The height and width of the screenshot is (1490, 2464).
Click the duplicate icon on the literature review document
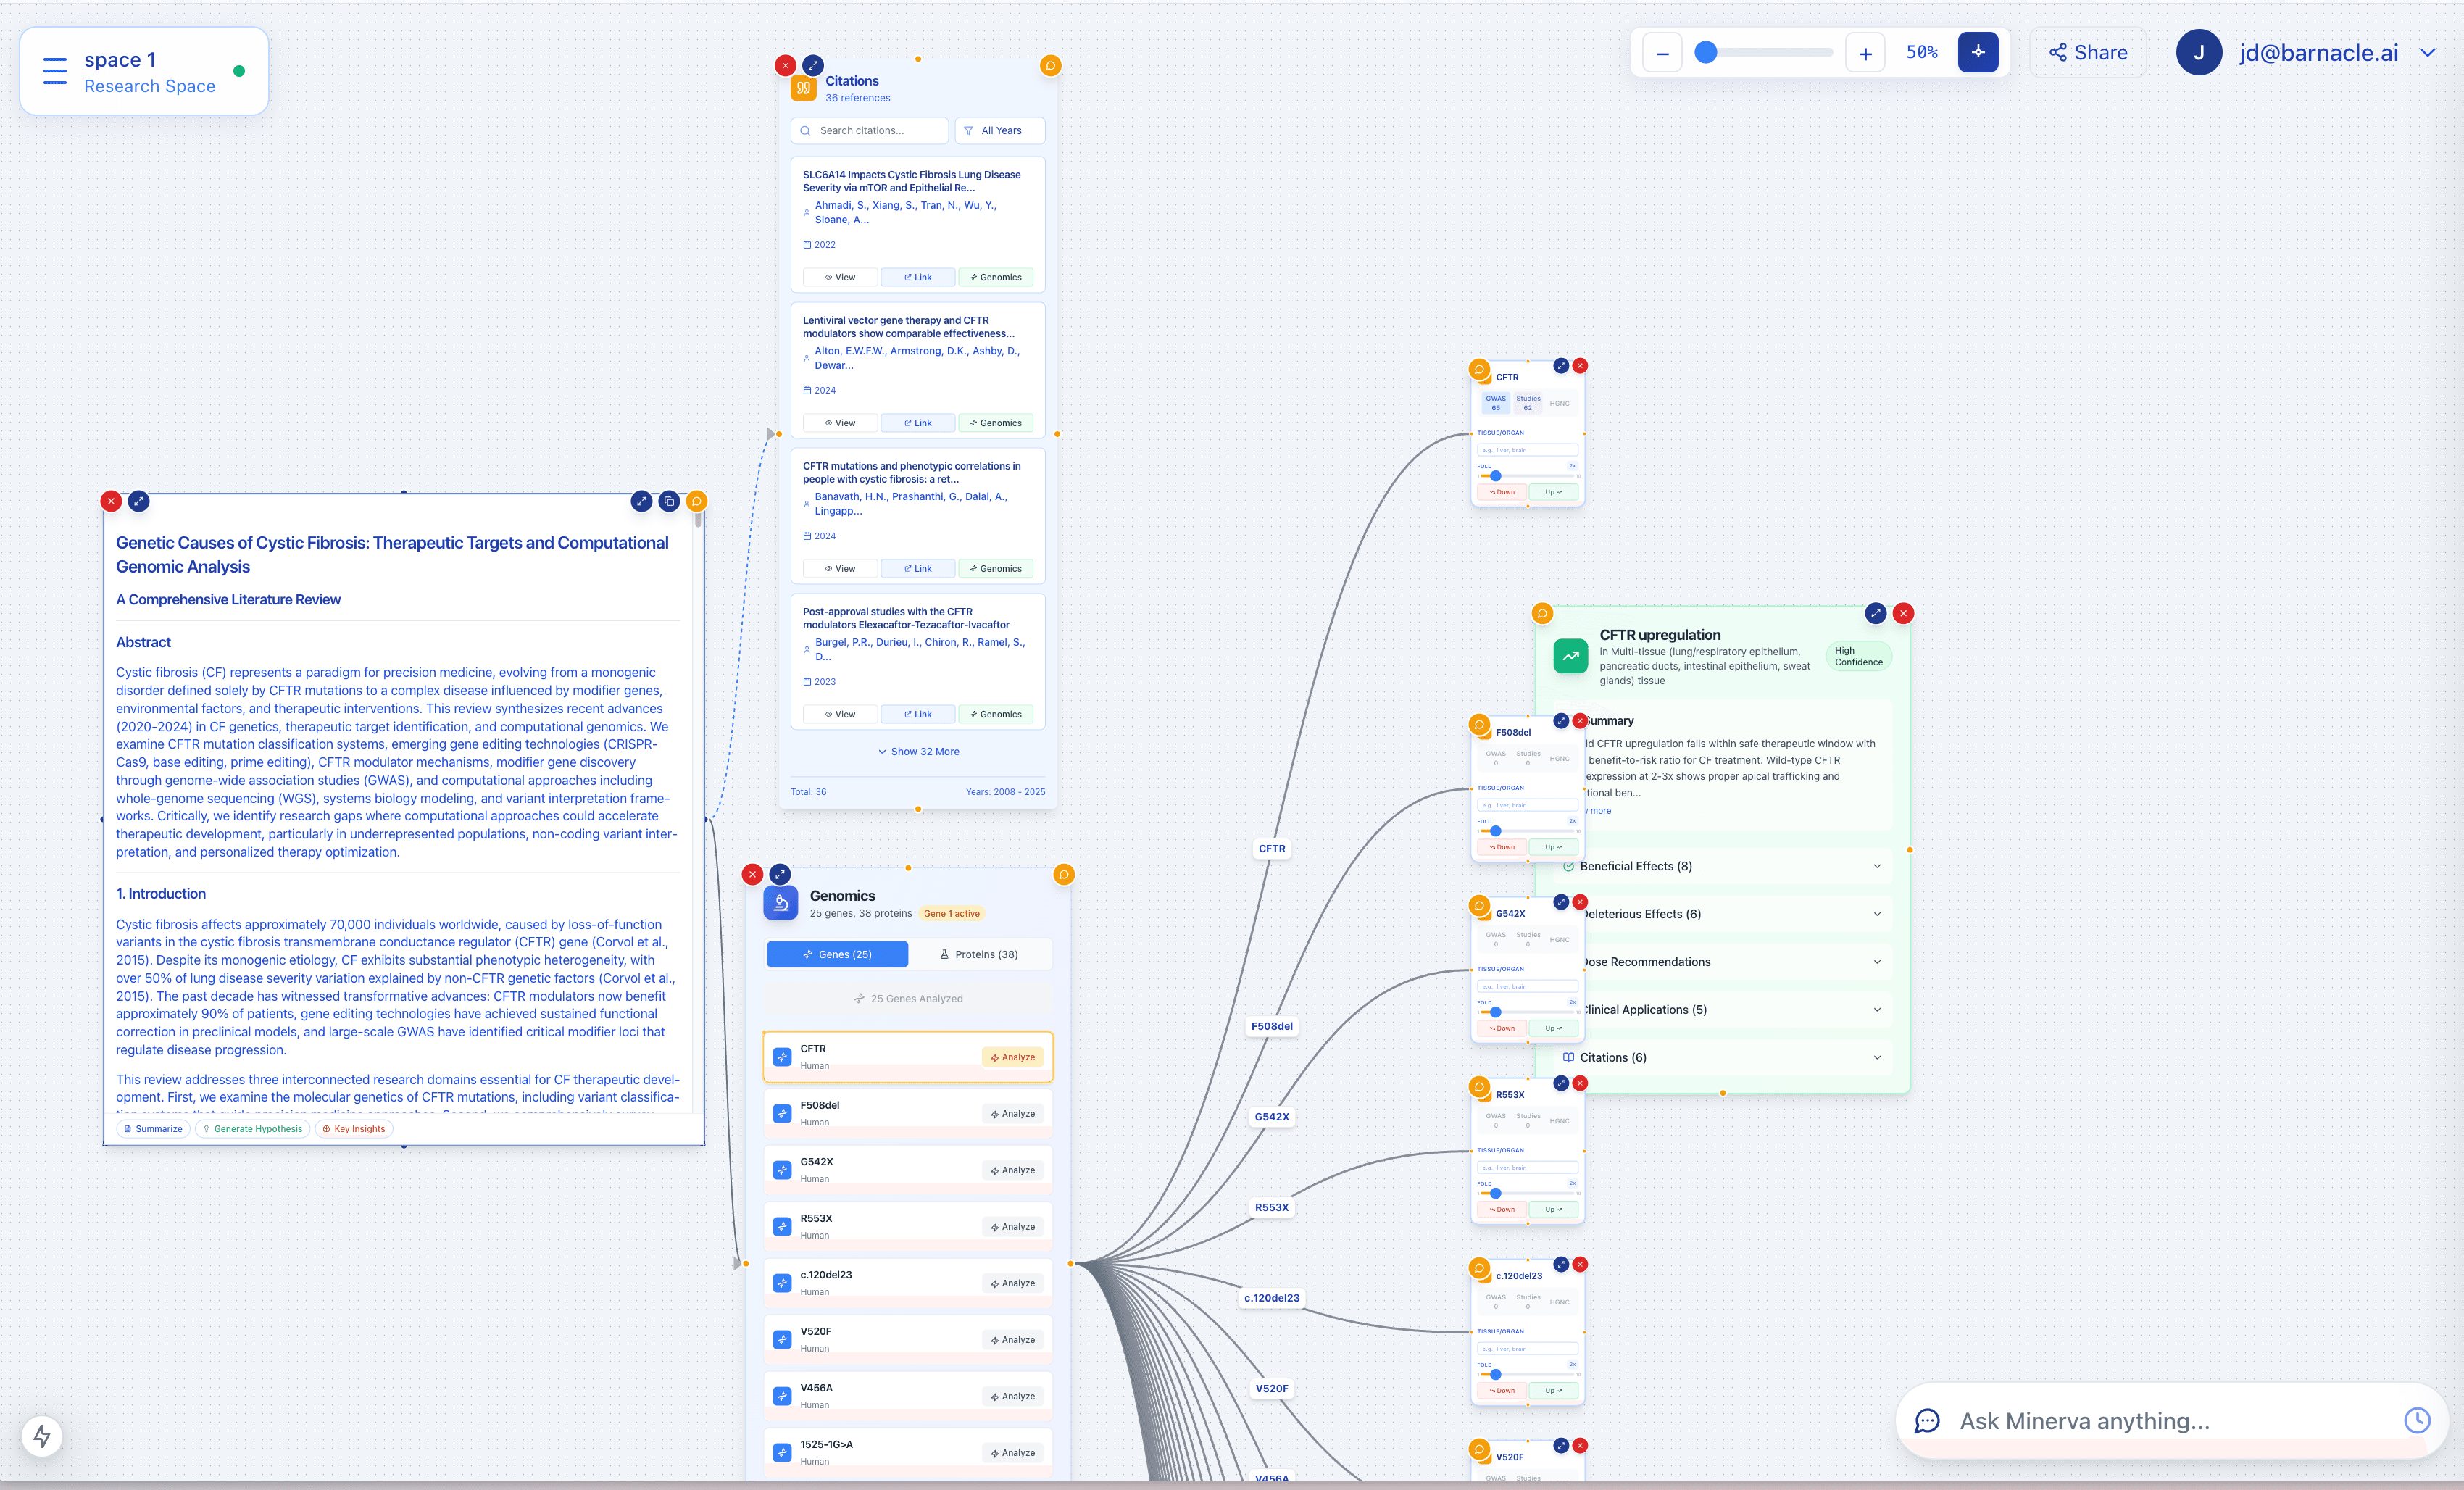coord(669,501)
